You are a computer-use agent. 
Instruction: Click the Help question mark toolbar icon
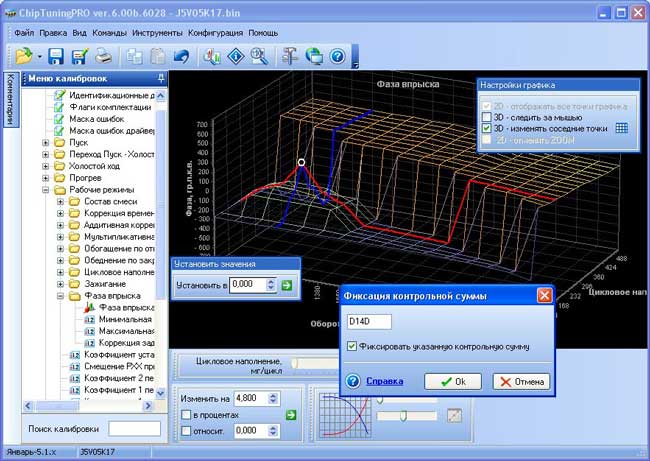click(x=337, y=56)
